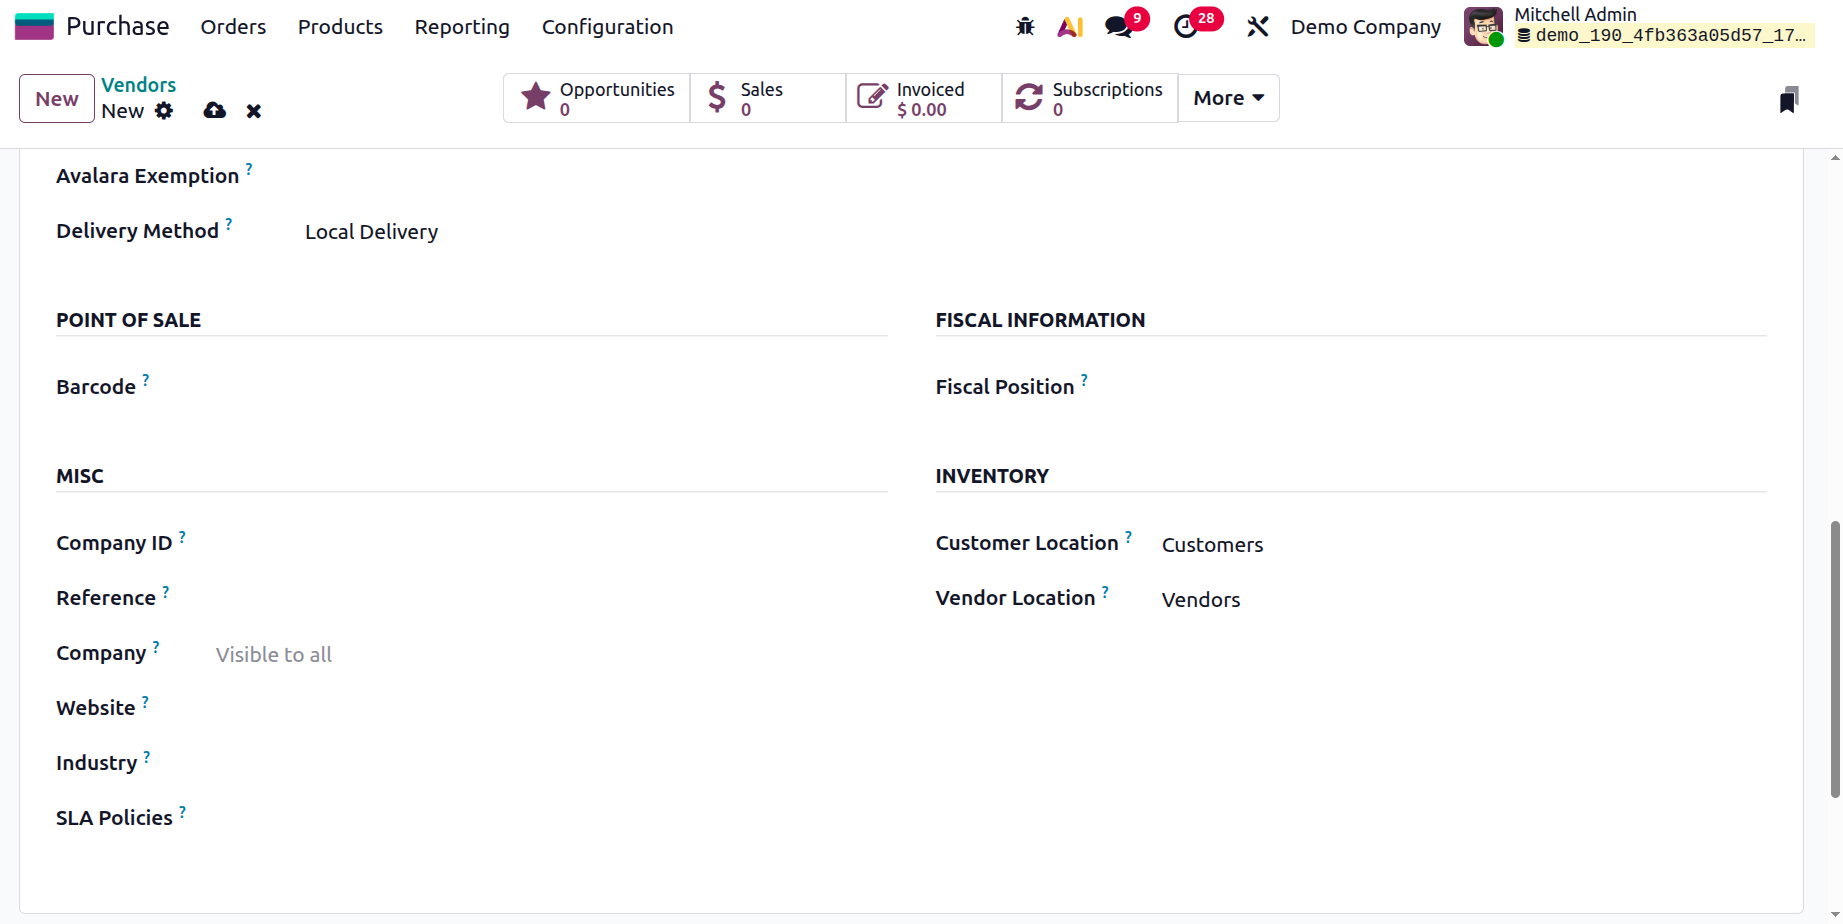Open form settings via gear icon
Image resolution: width=1843 pixels, height=924 pixels.
coord(164,110)
